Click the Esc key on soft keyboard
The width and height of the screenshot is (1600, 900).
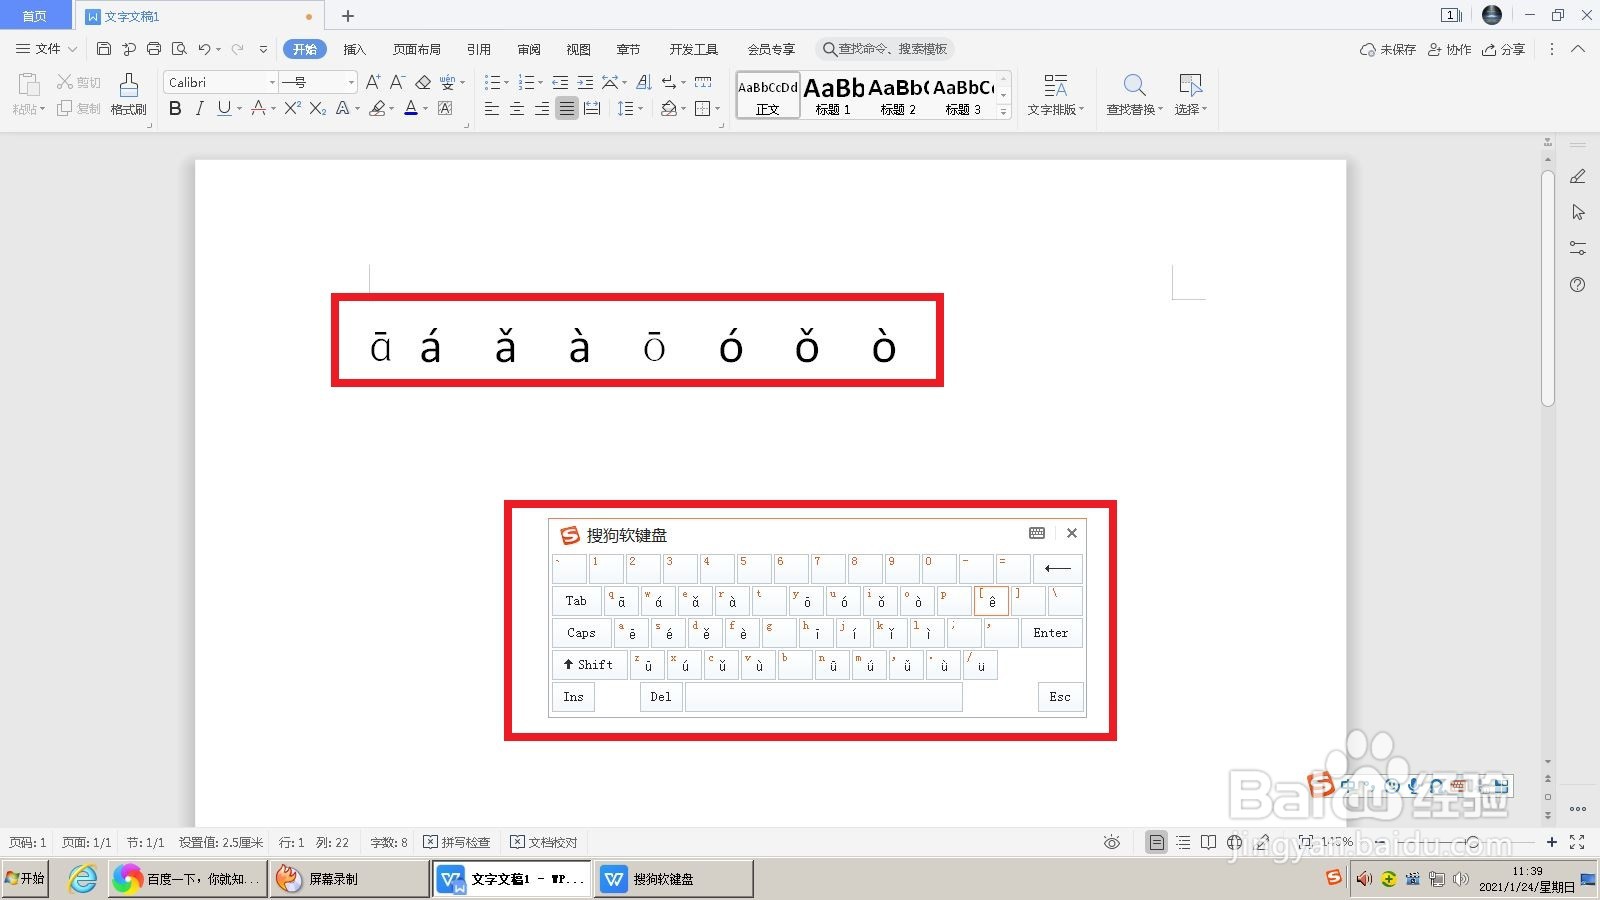(x=1060, y=697)
